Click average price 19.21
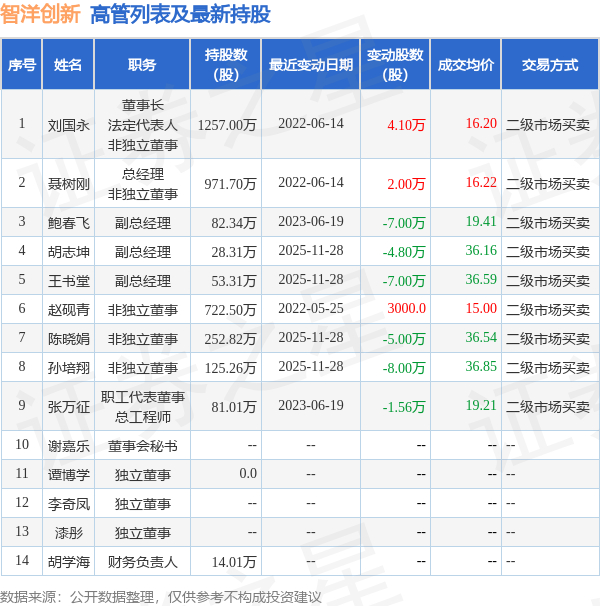 [x=481, y=405]
